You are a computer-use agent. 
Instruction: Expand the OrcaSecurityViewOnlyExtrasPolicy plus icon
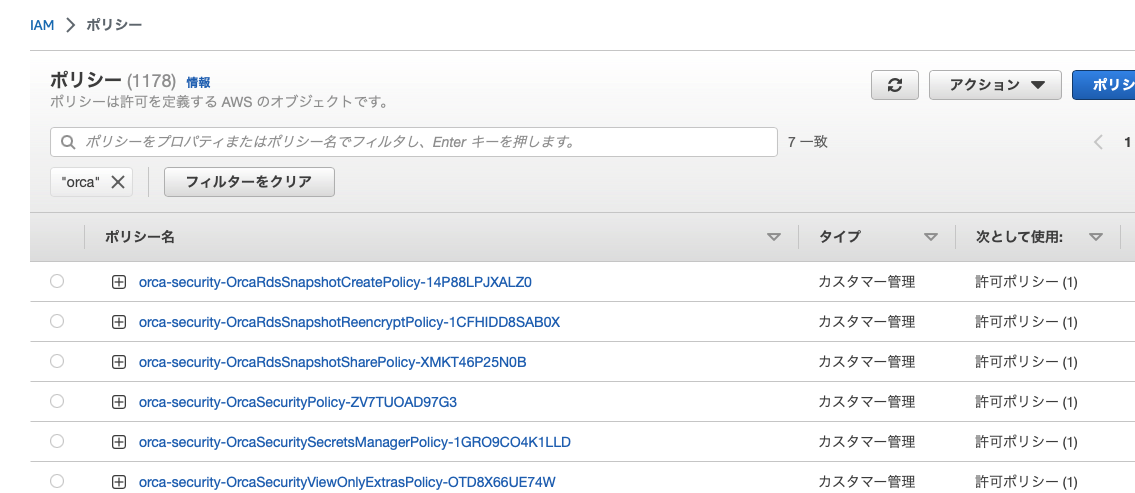coord(119,482)
